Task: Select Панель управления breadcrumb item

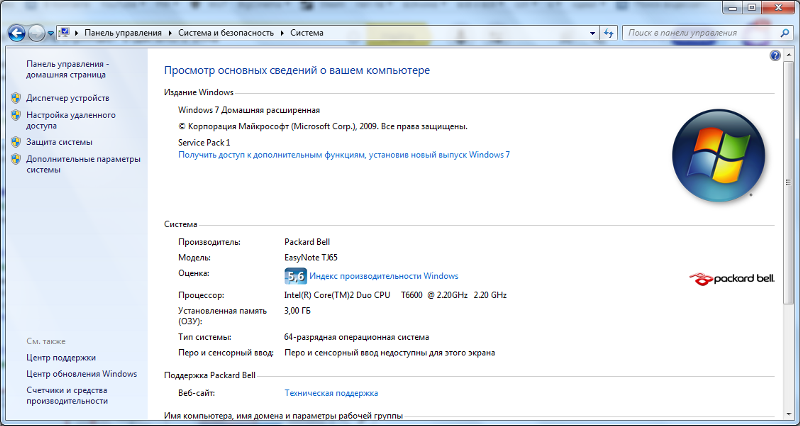Action: pos(122,33)
